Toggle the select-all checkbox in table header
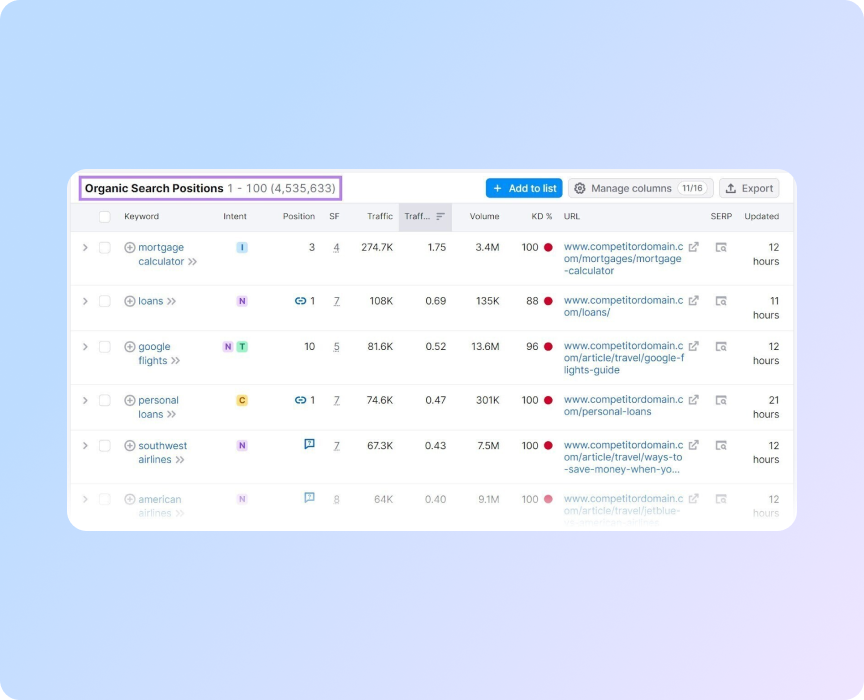864x700 pixels. coord(104,216)
